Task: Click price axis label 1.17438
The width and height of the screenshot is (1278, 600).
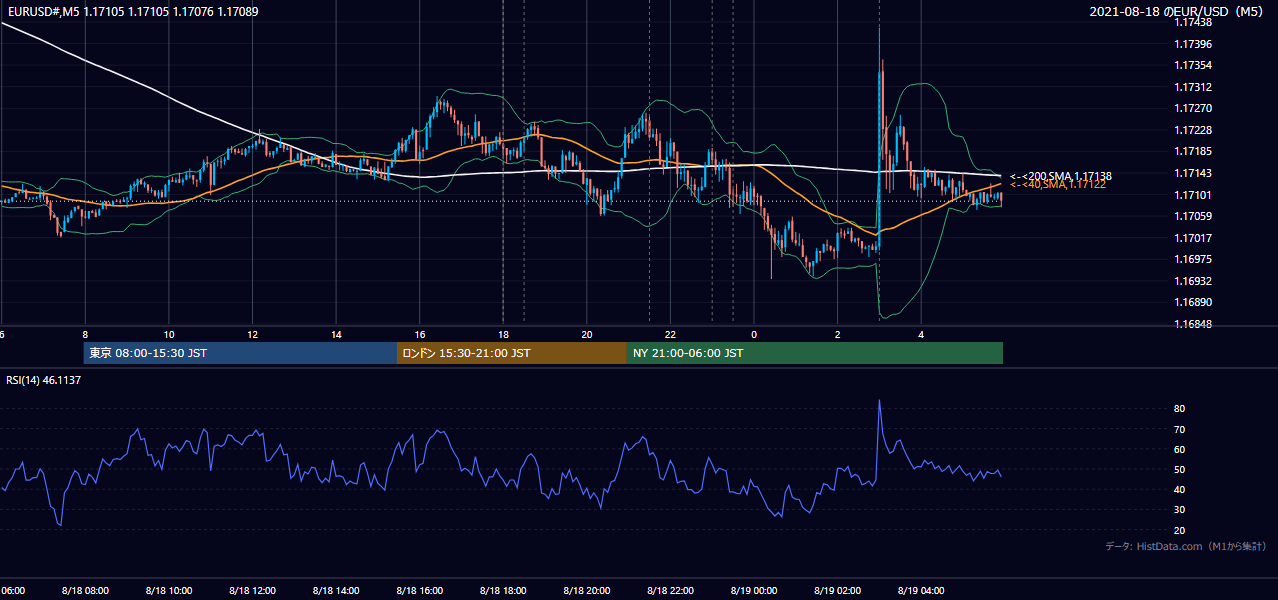Action: tap(1194, 22)
